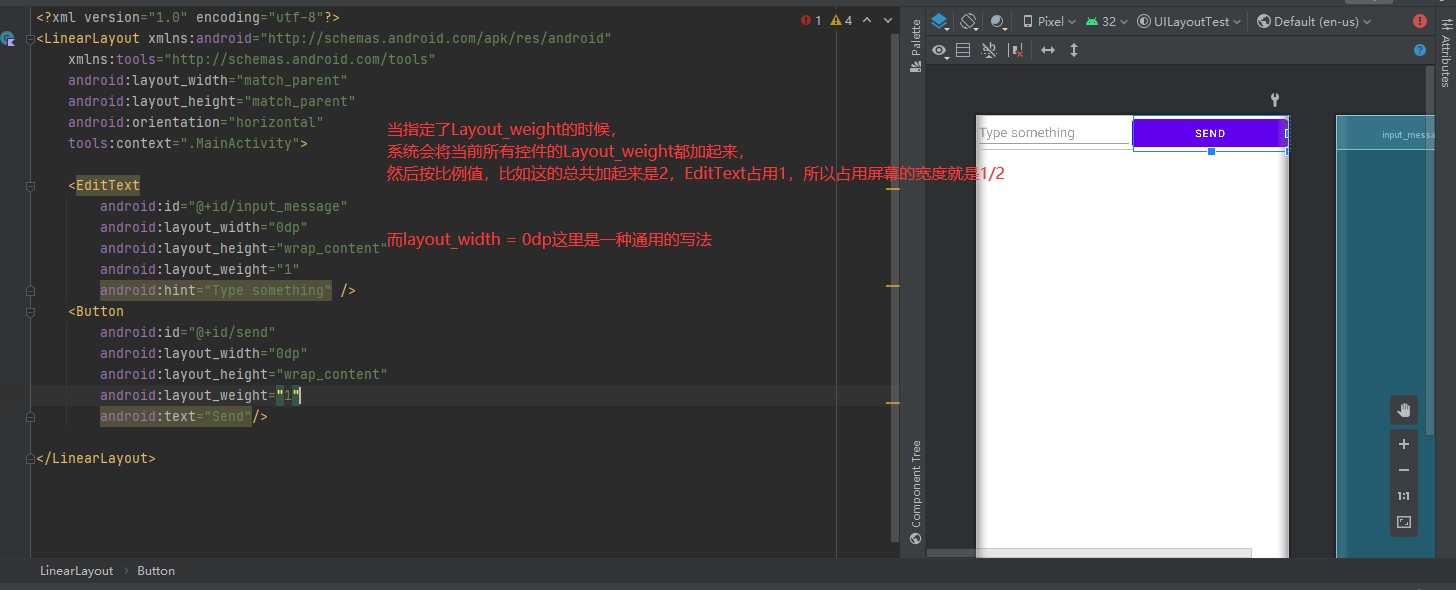Click the android:id="@+id/send" line
Screen dimensions: 1456x590
tap(187, 333)
